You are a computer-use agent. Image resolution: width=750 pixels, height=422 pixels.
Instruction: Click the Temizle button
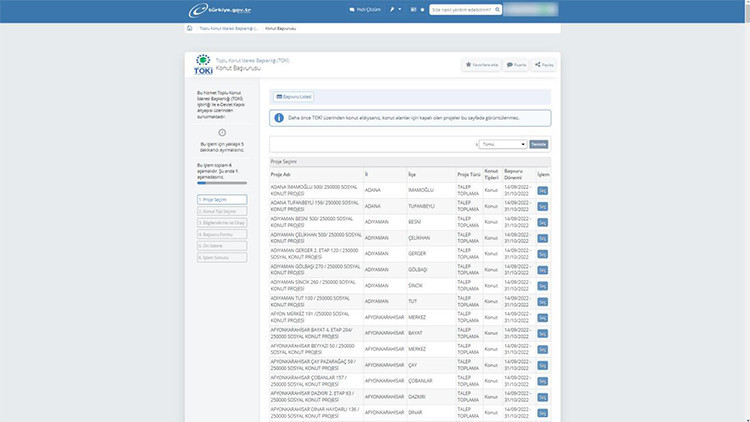pyautogui.click(x=538, y=144)
